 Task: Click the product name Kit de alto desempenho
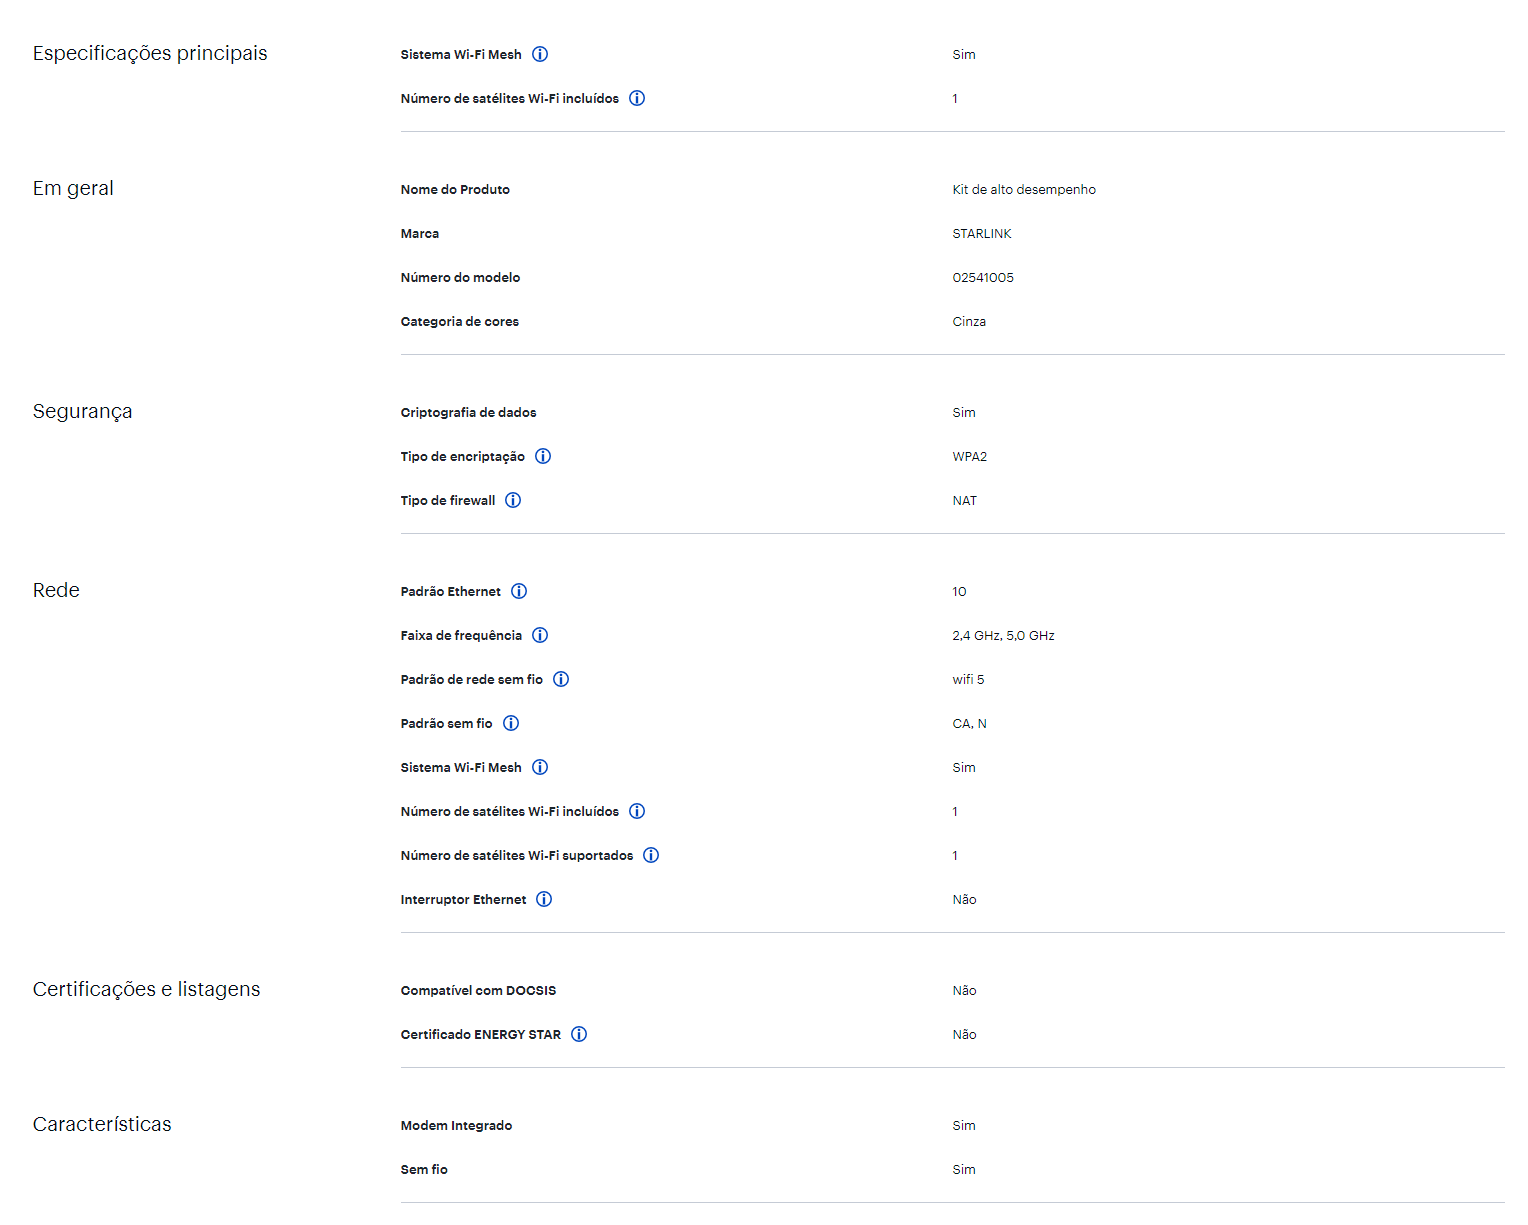(x=1023, y=189)
